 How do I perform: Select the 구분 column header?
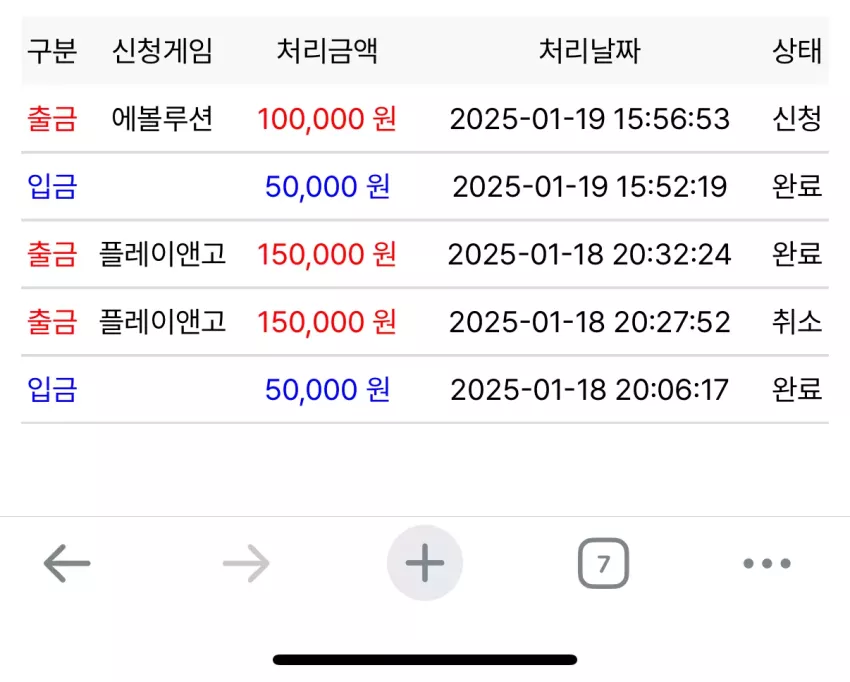coord(52,51)
